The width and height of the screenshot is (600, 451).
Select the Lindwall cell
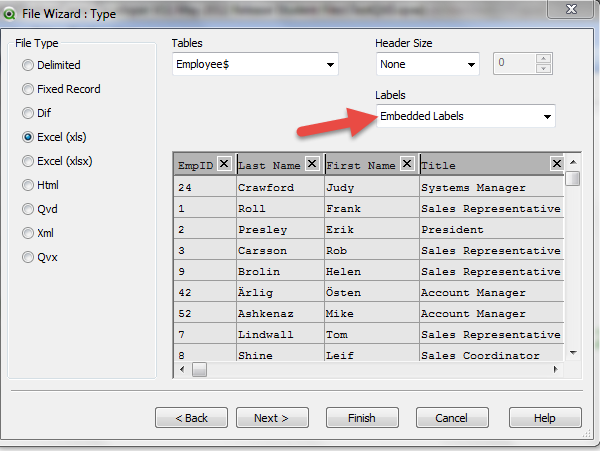[280, 334]
